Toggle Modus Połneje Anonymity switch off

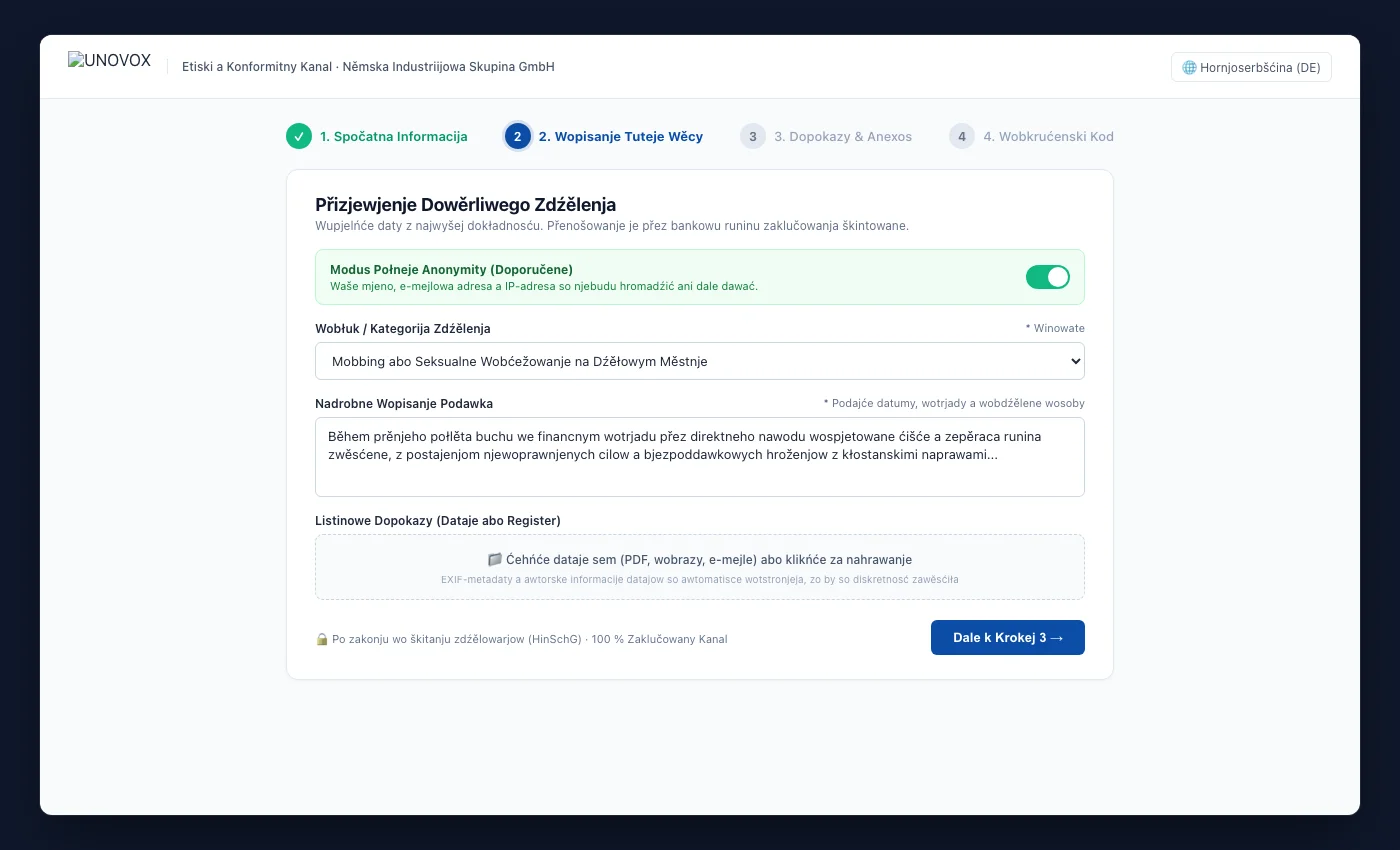(x=1048, y=277)
